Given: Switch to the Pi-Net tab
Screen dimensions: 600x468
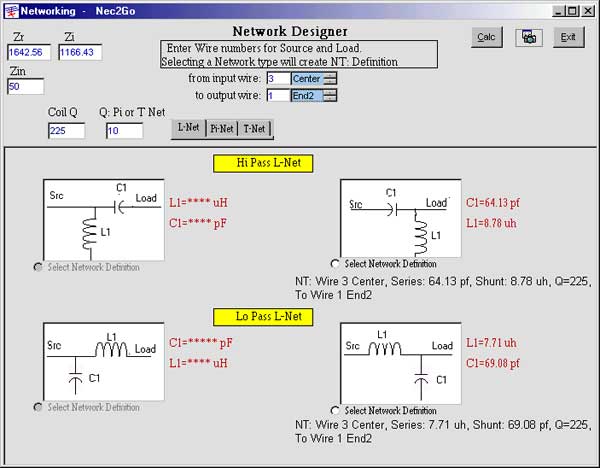Looking at the screenshot, I should [222, 129].
